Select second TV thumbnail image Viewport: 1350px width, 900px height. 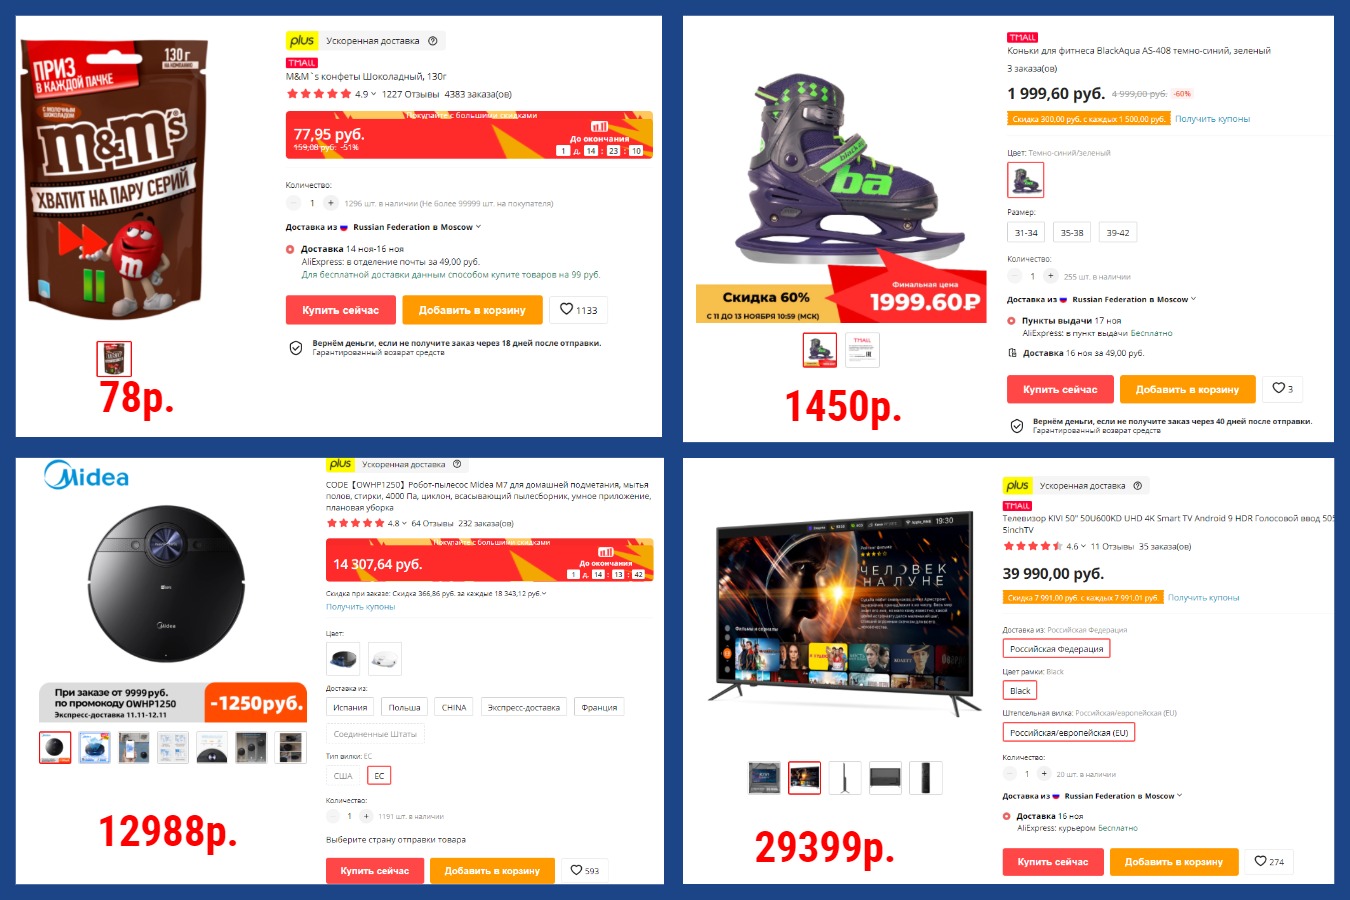pyautogui.click(x=804, y=777)
